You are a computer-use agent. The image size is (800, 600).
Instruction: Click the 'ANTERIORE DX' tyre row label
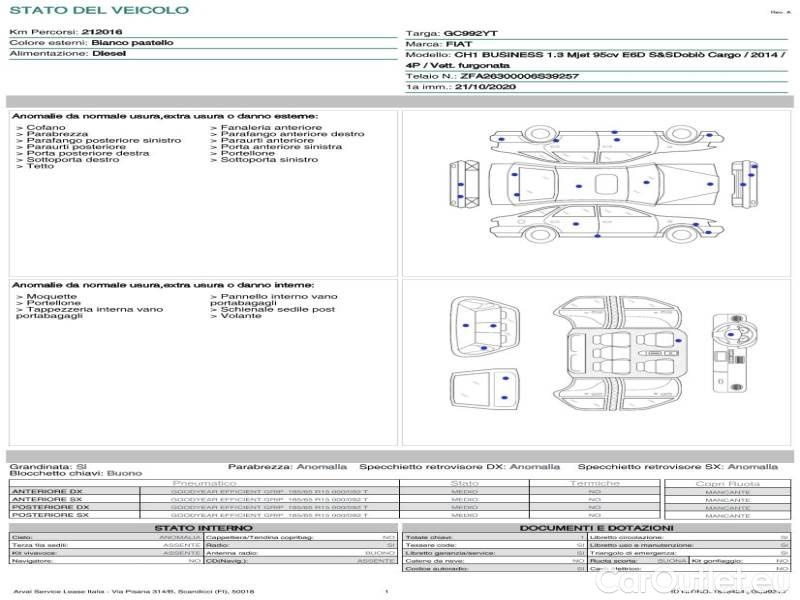[47, 491]
